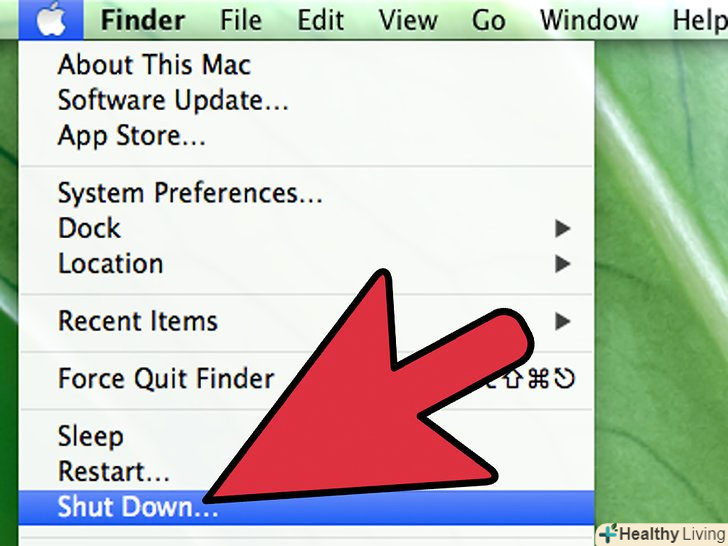Expand the Location submenu arrow
The width and height of the screenshot is (728, 546).
click(563, 264)
